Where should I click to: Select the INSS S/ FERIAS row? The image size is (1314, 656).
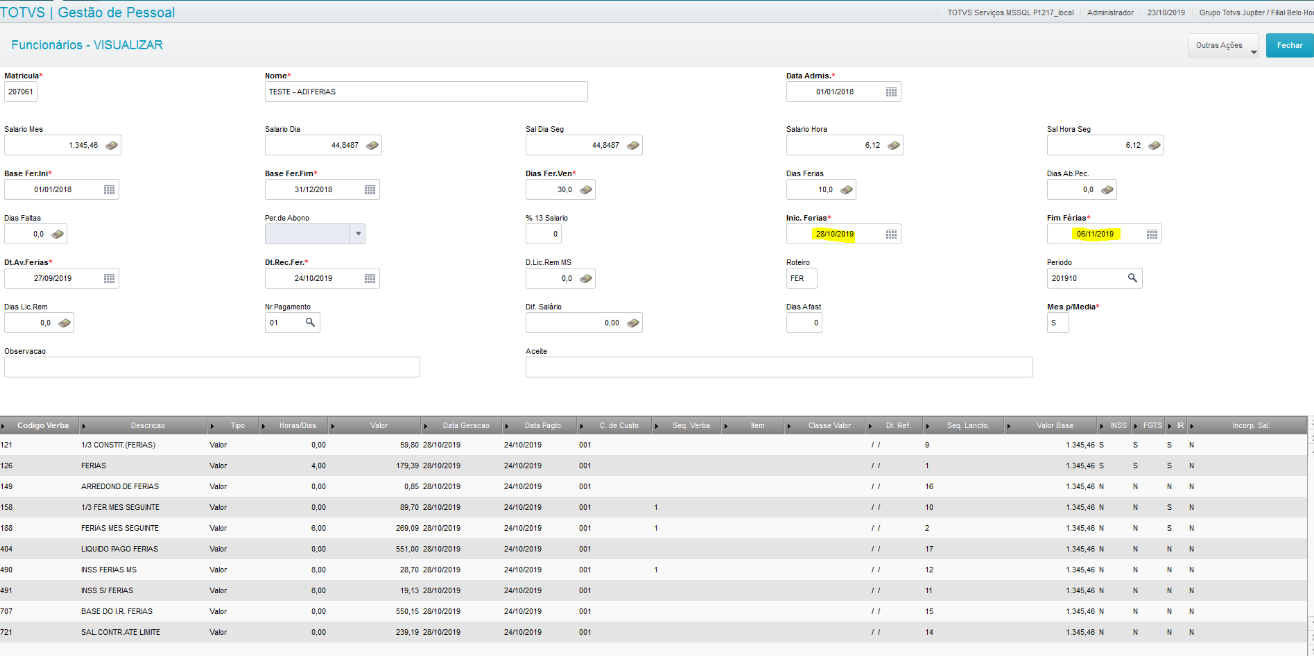653,591
